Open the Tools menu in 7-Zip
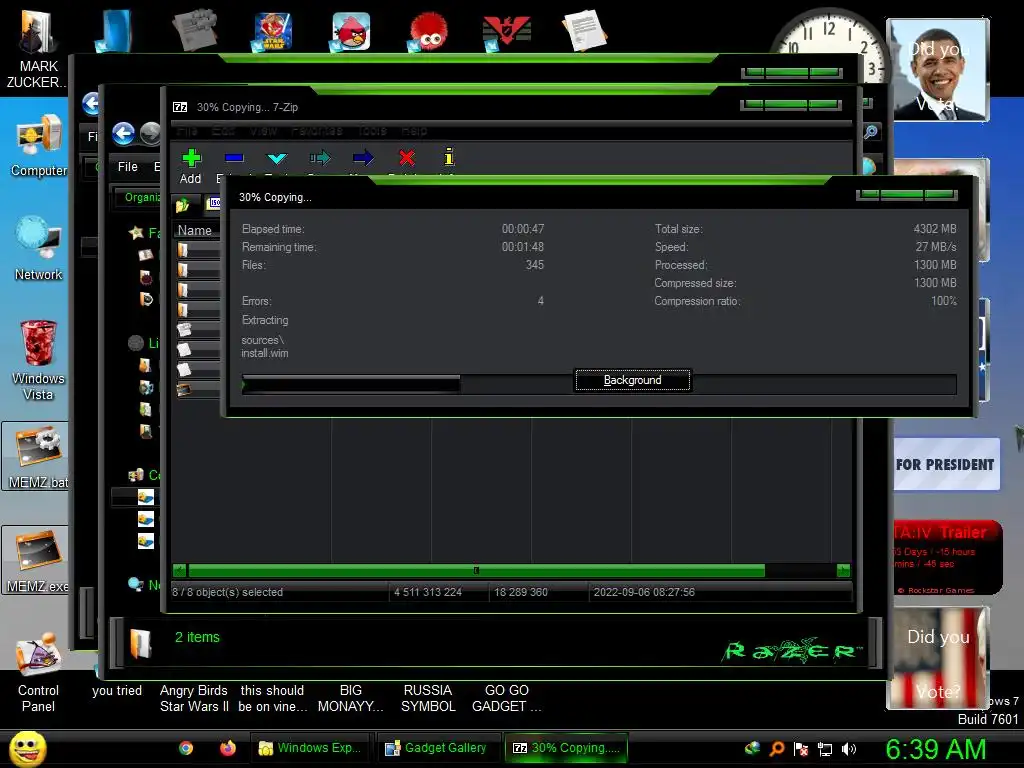1024x768 pixels. click(372, 131)
